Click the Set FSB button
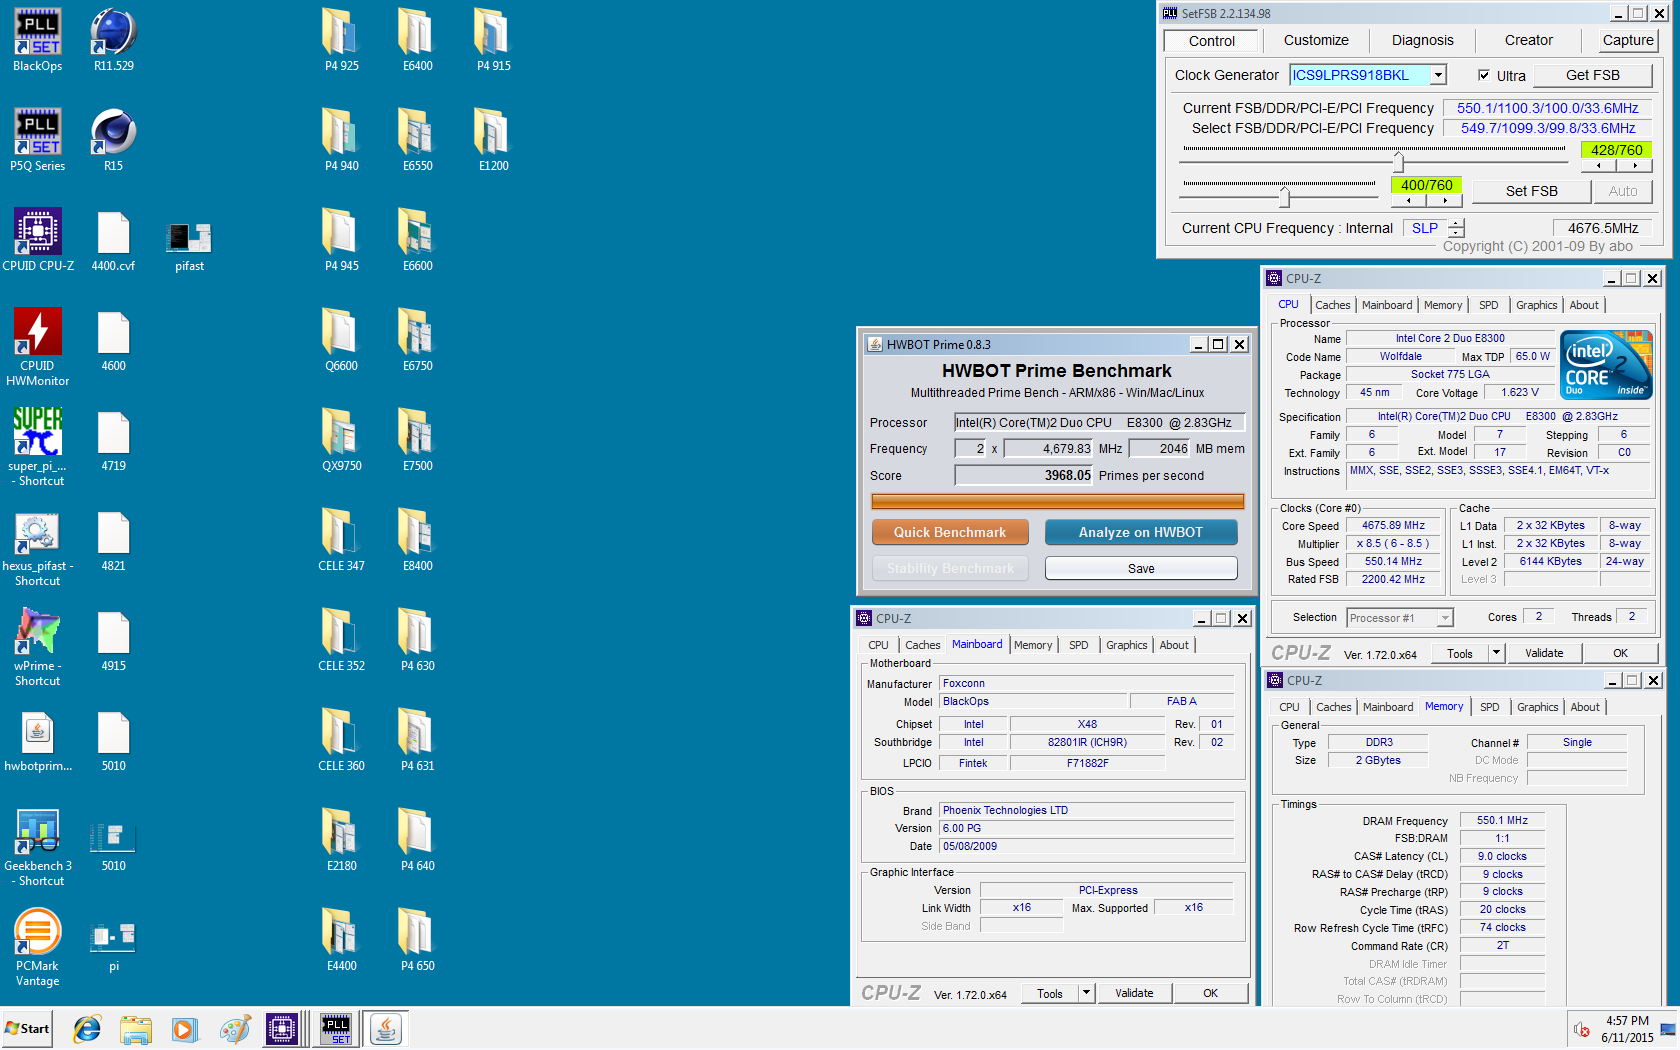Viewport: 1680px width, 1050px height. click(x=1531, y=191)
